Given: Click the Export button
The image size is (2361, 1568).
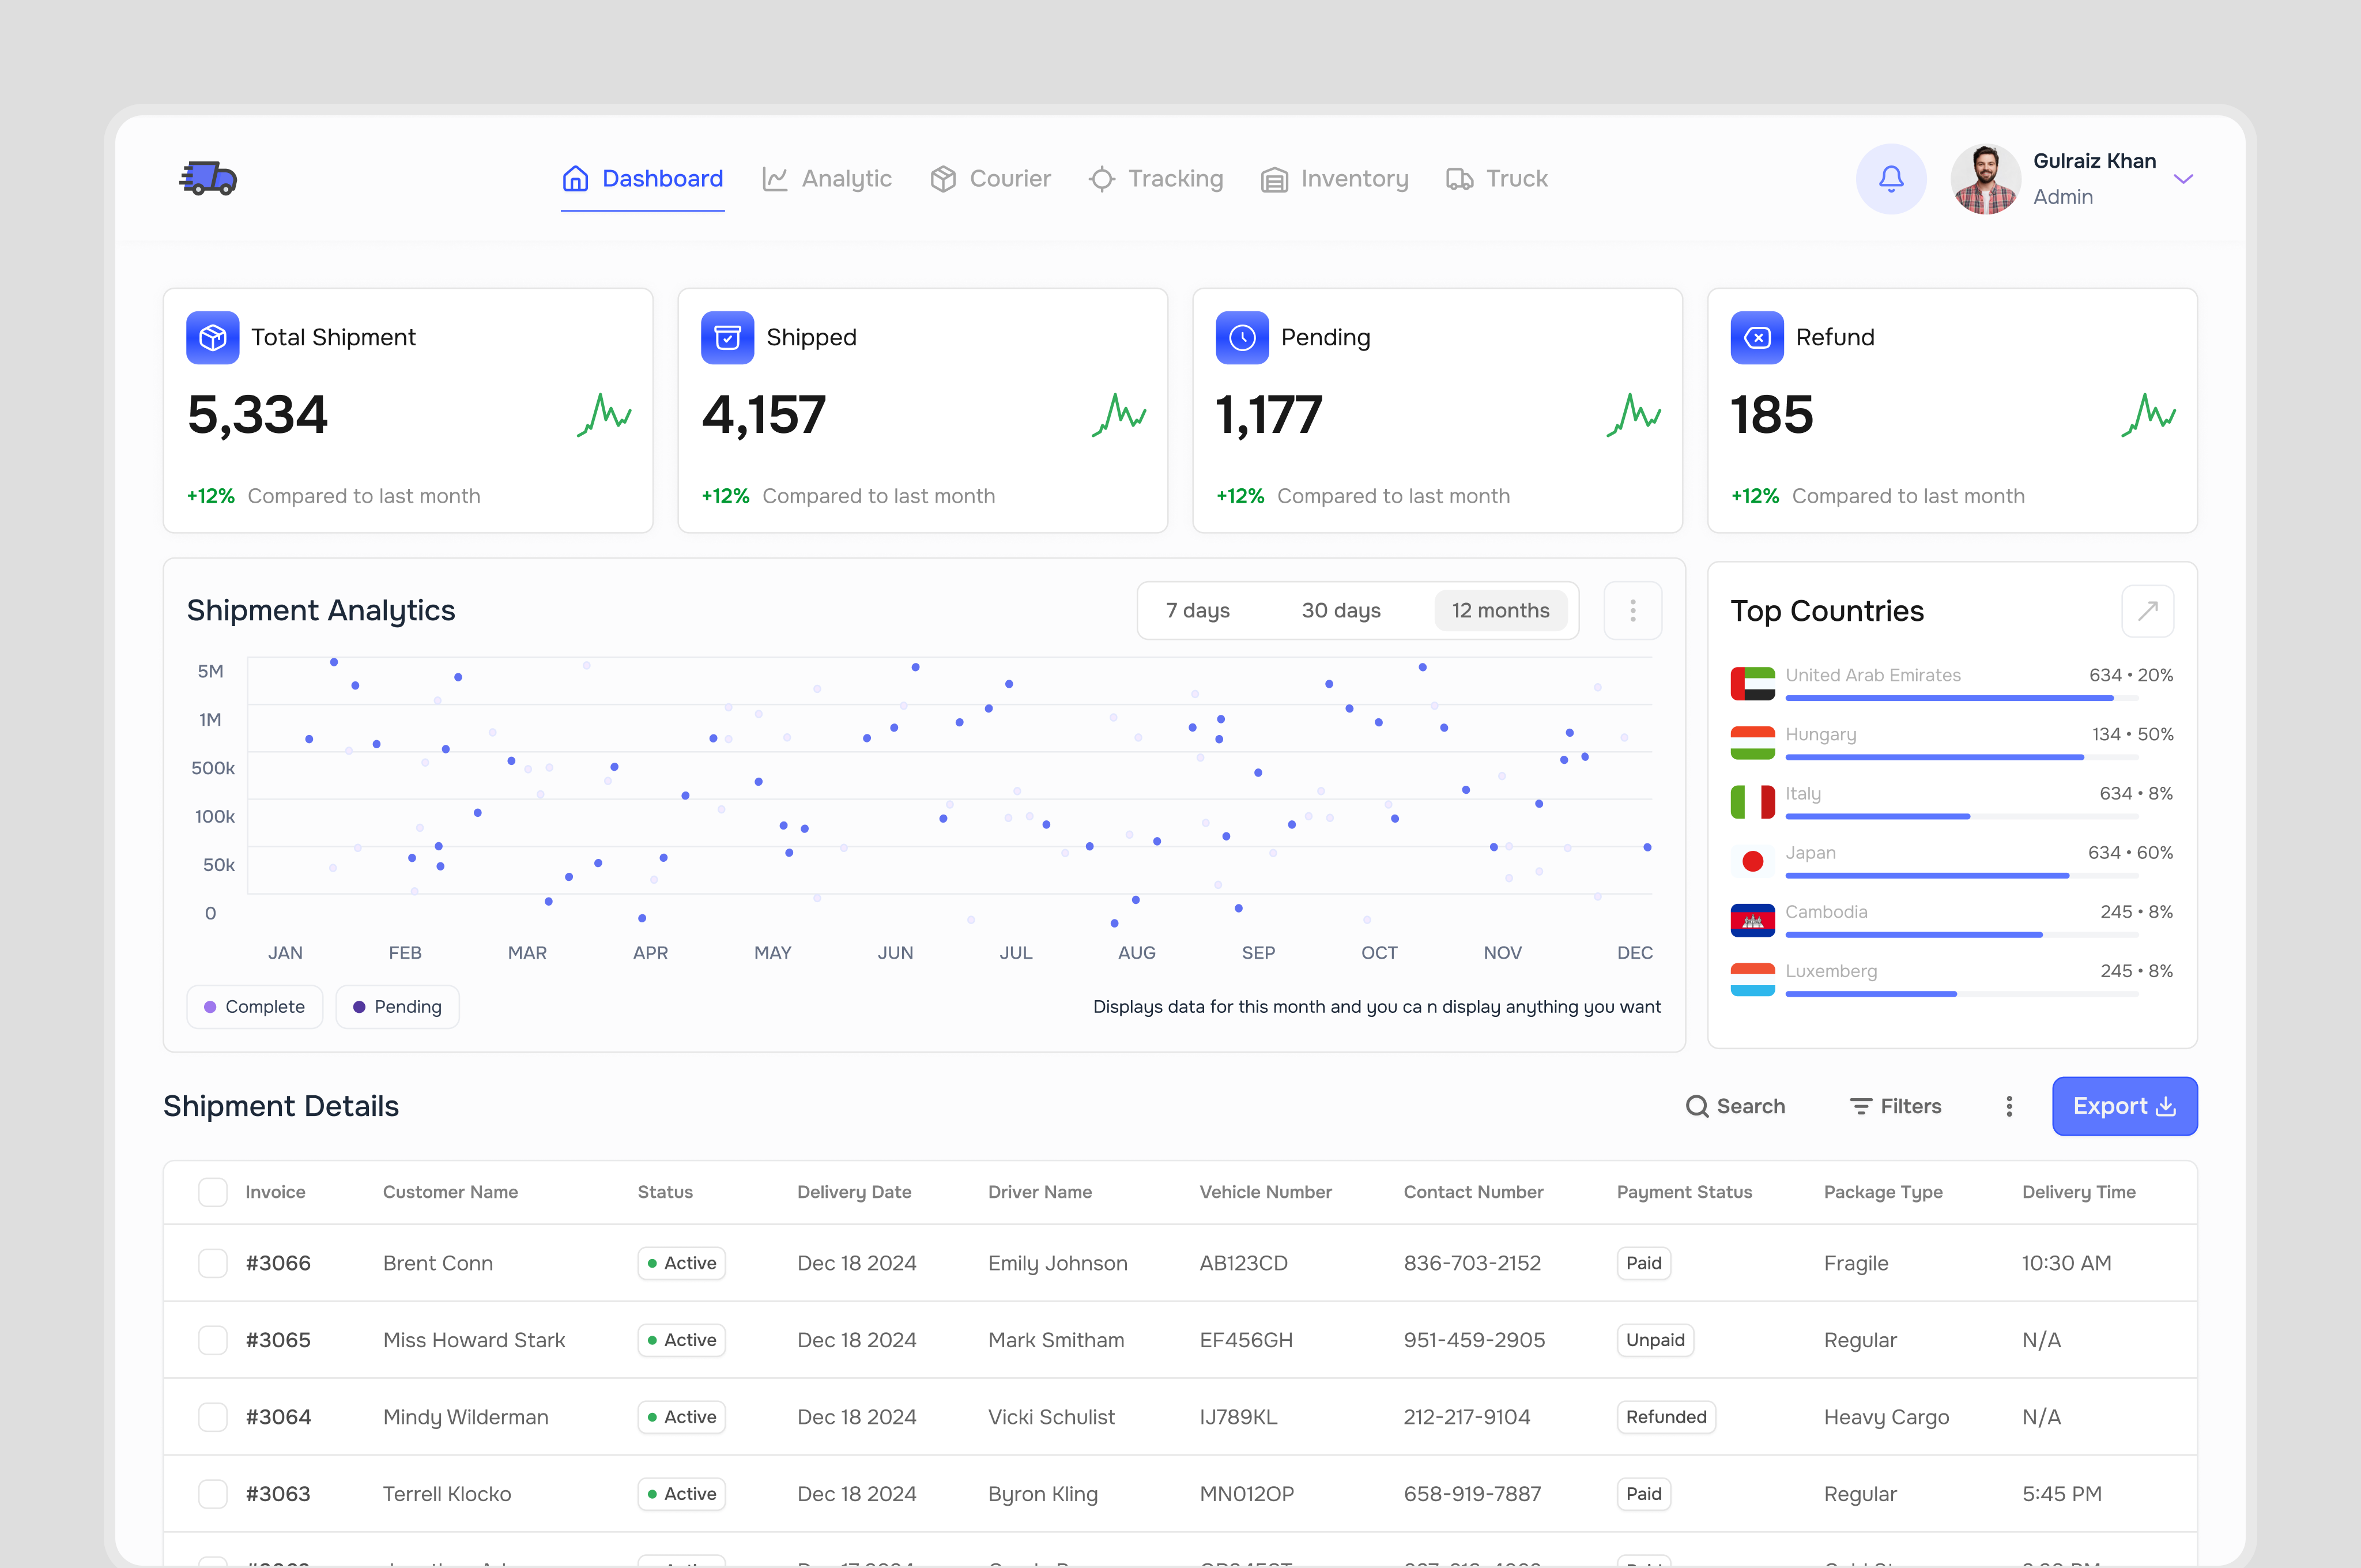Looking at the screenshot, I should tap(2124, 1106).
